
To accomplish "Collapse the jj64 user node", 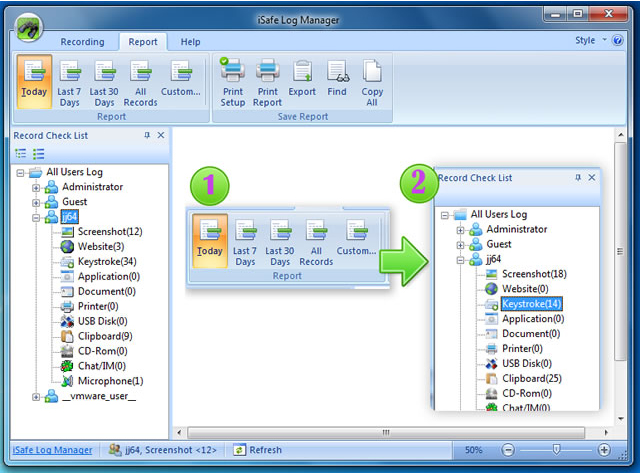I will 37,217.
